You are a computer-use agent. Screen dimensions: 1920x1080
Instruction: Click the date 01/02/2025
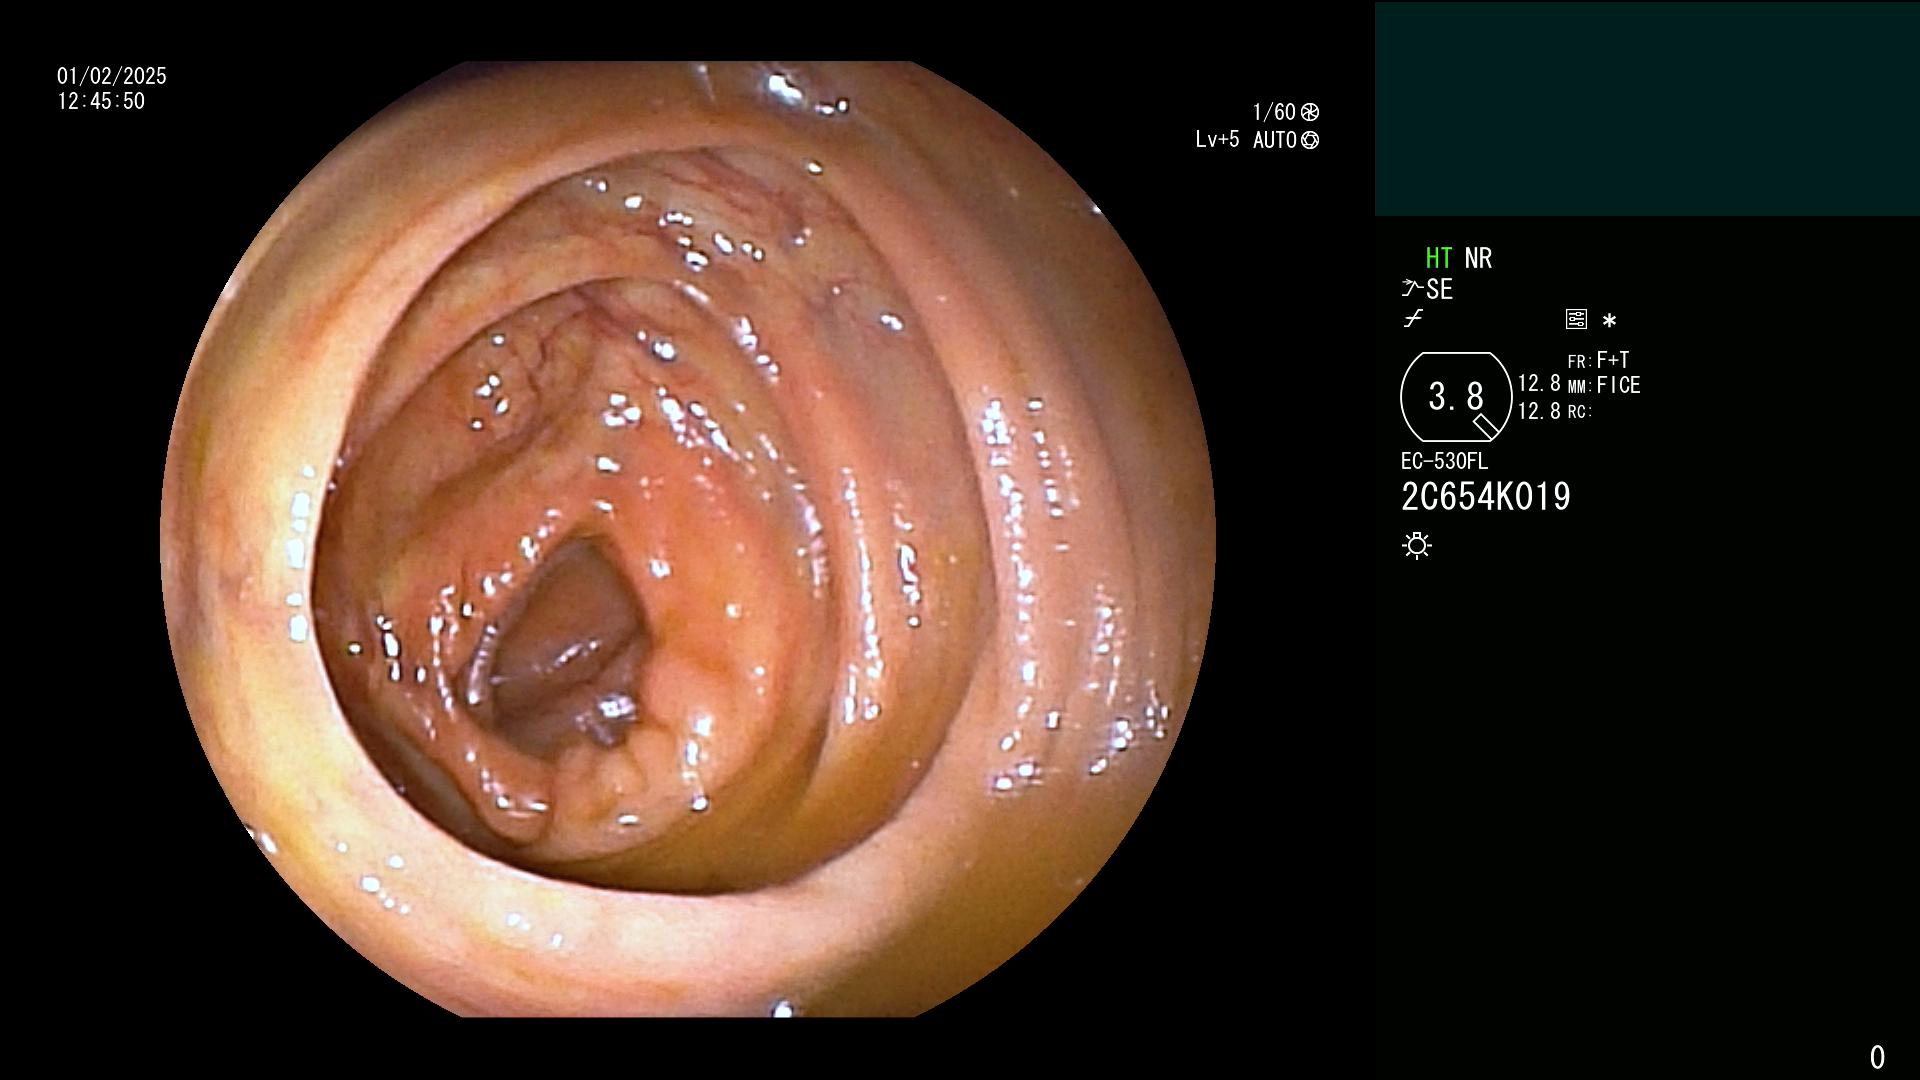pyautogui.click(x=112, y=76)
